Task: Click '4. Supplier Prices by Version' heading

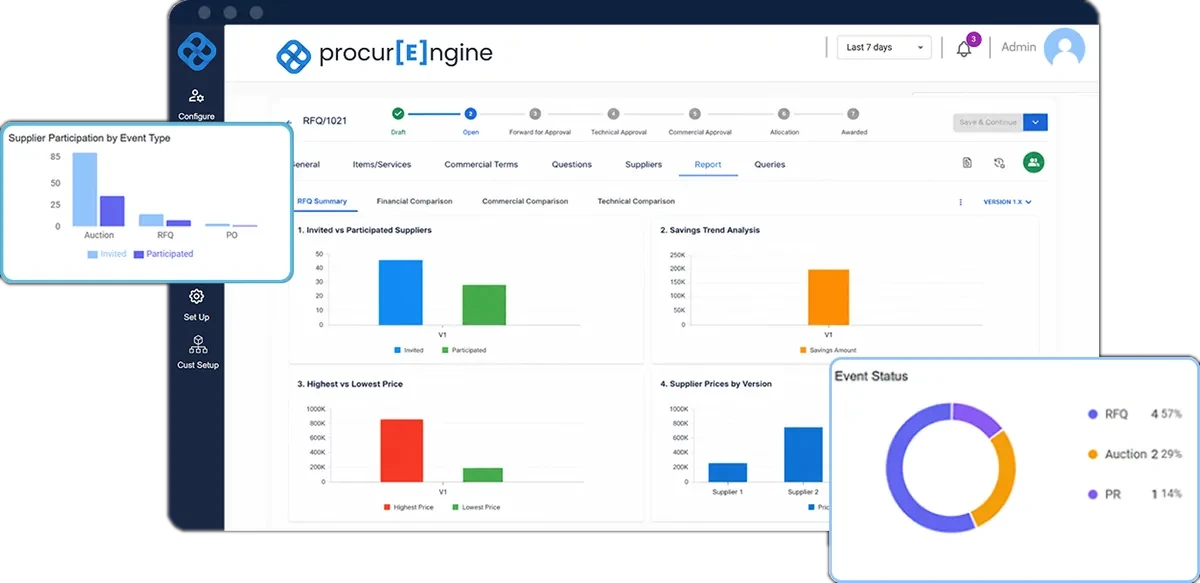Action: (x=716, y=384)
